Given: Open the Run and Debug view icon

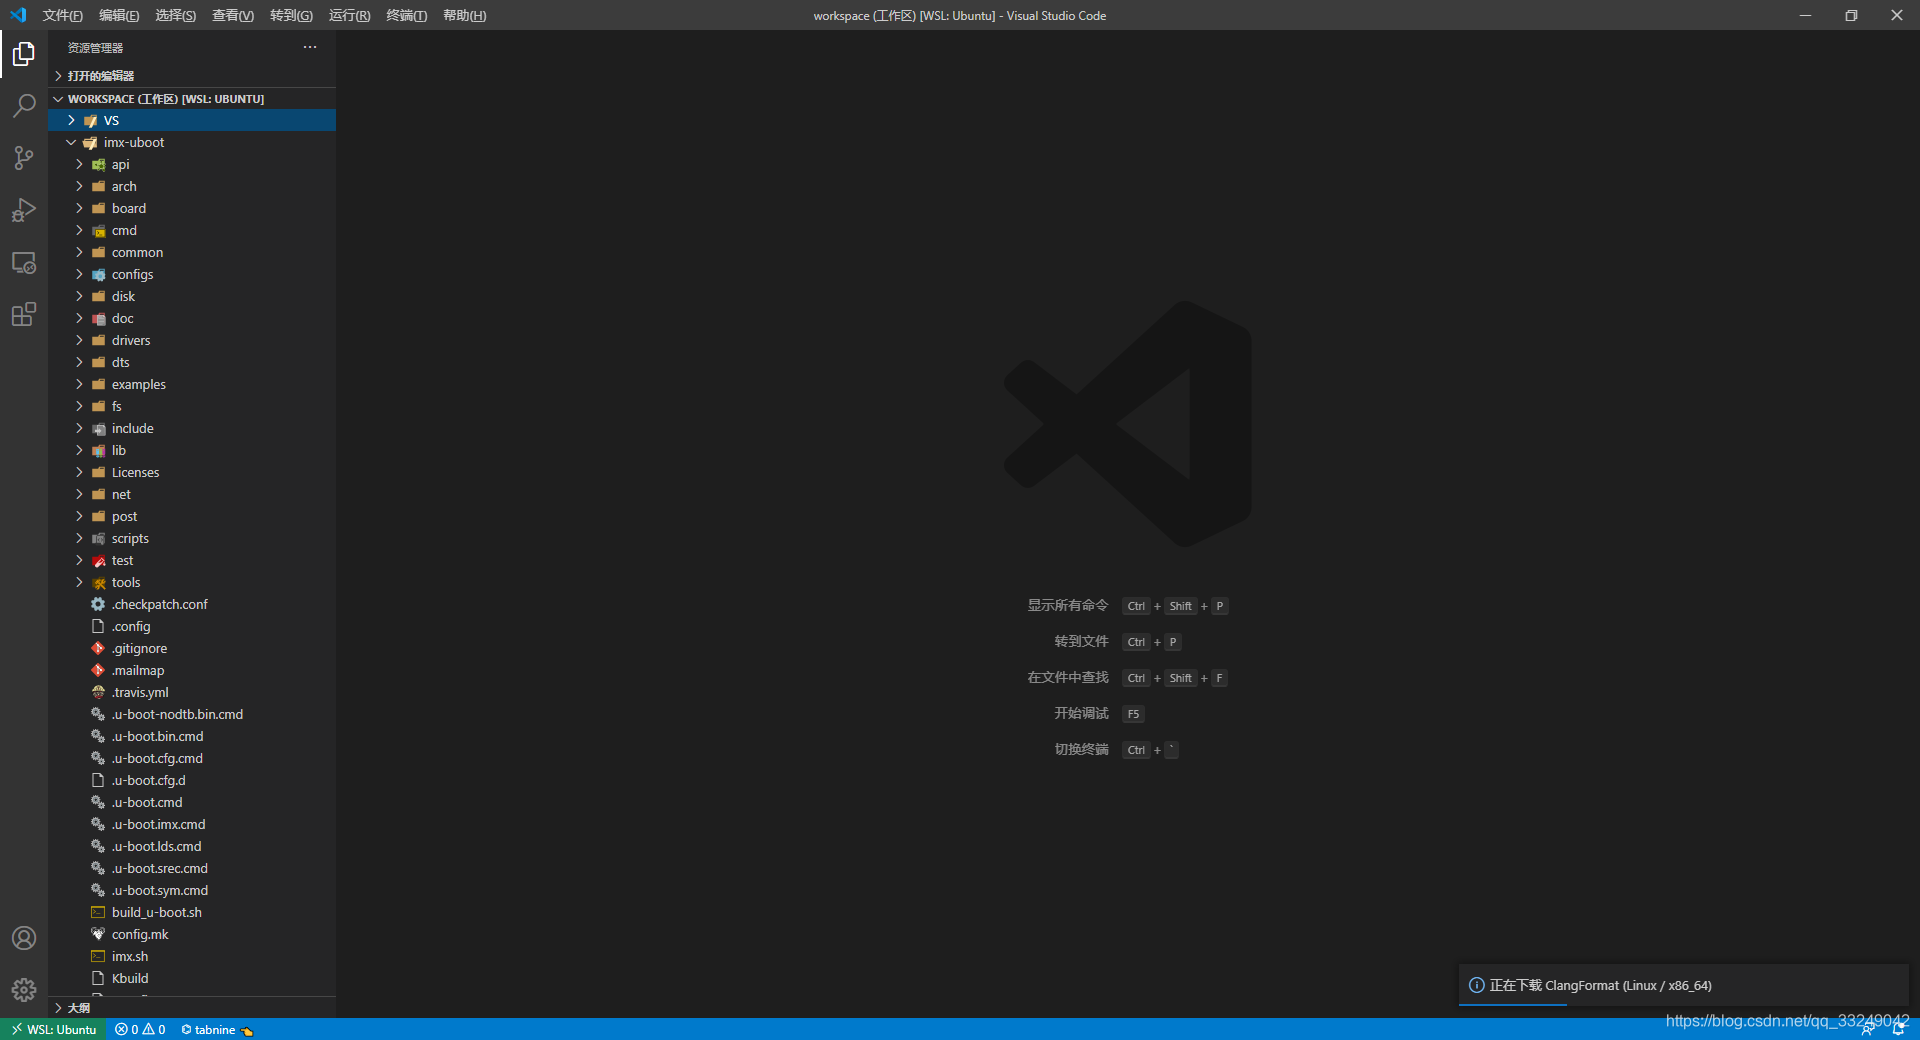Looking at the screenshot, I should click(24, 210).
